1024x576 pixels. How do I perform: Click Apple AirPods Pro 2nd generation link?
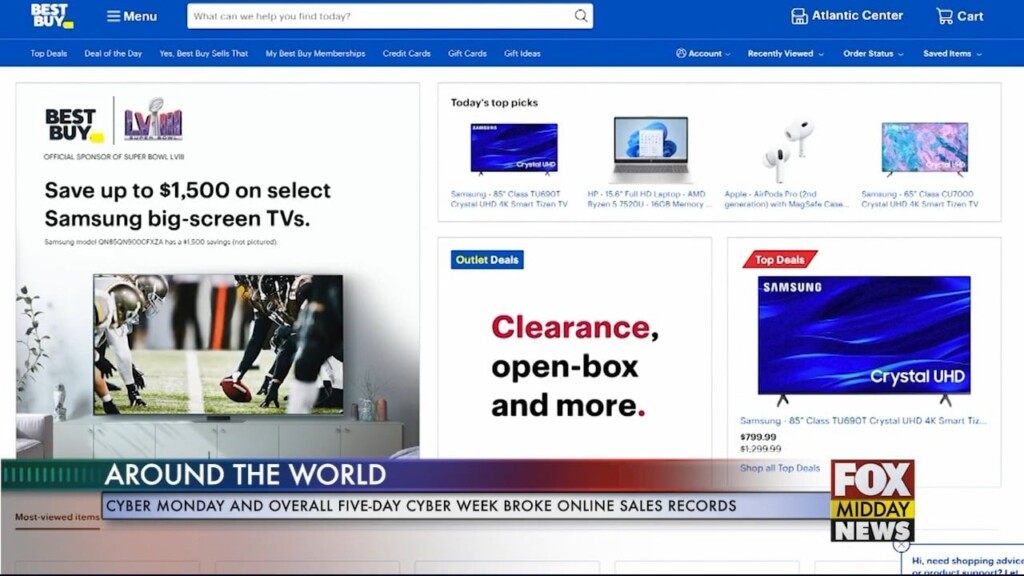[x=786, y=199]
